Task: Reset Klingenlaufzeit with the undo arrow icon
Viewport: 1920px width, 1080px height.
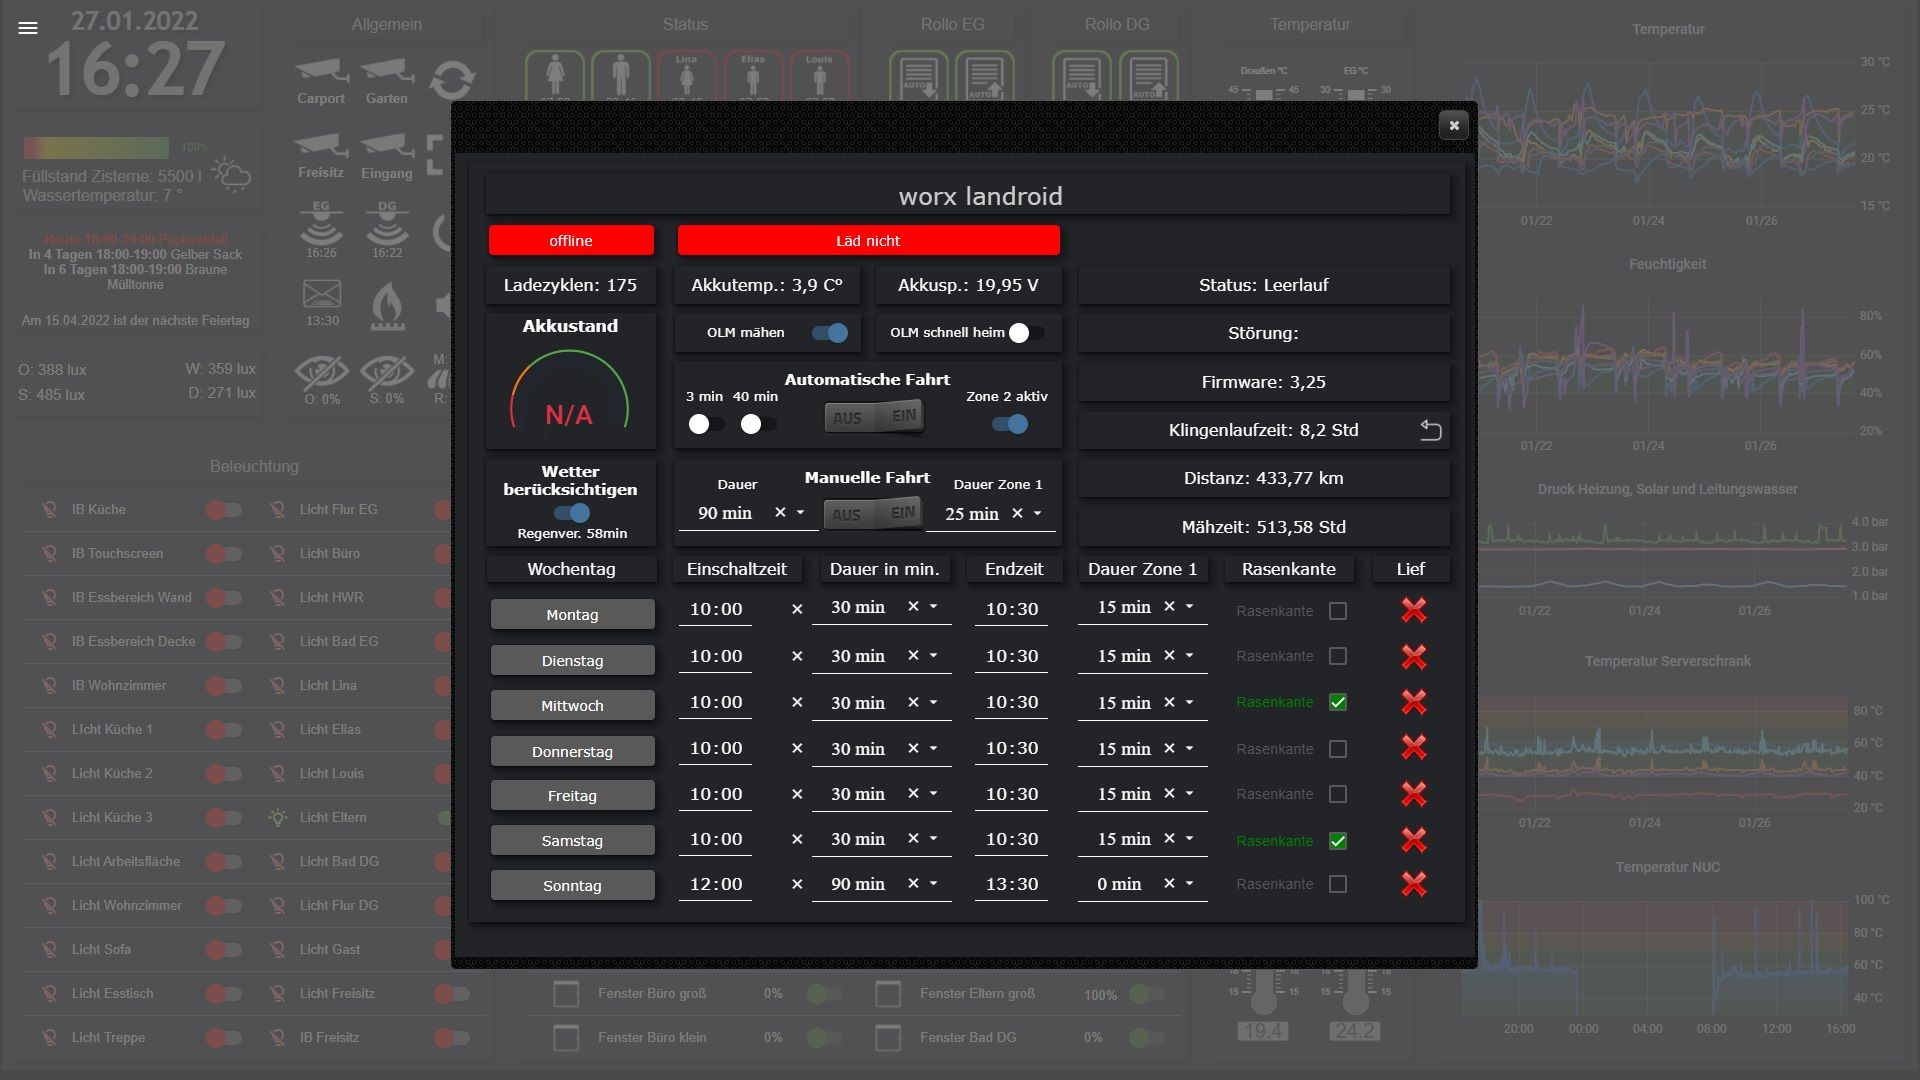Action: pos(1431,430)
